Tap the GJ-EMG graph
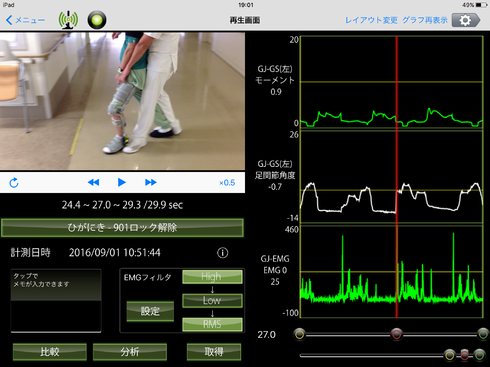 (x=392, y=272)
